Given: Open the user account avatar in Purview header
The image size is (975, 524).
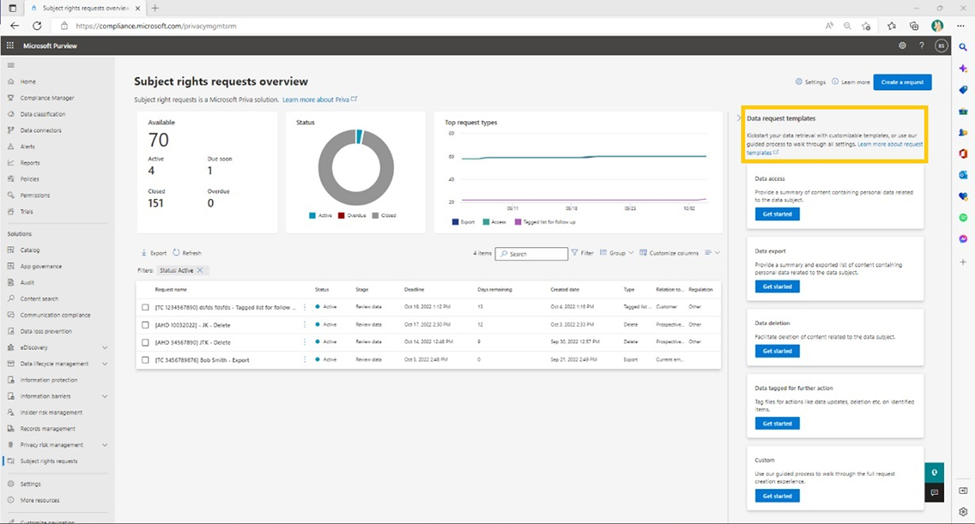Looking at the screenshot, I should click(x=941, y=45).
